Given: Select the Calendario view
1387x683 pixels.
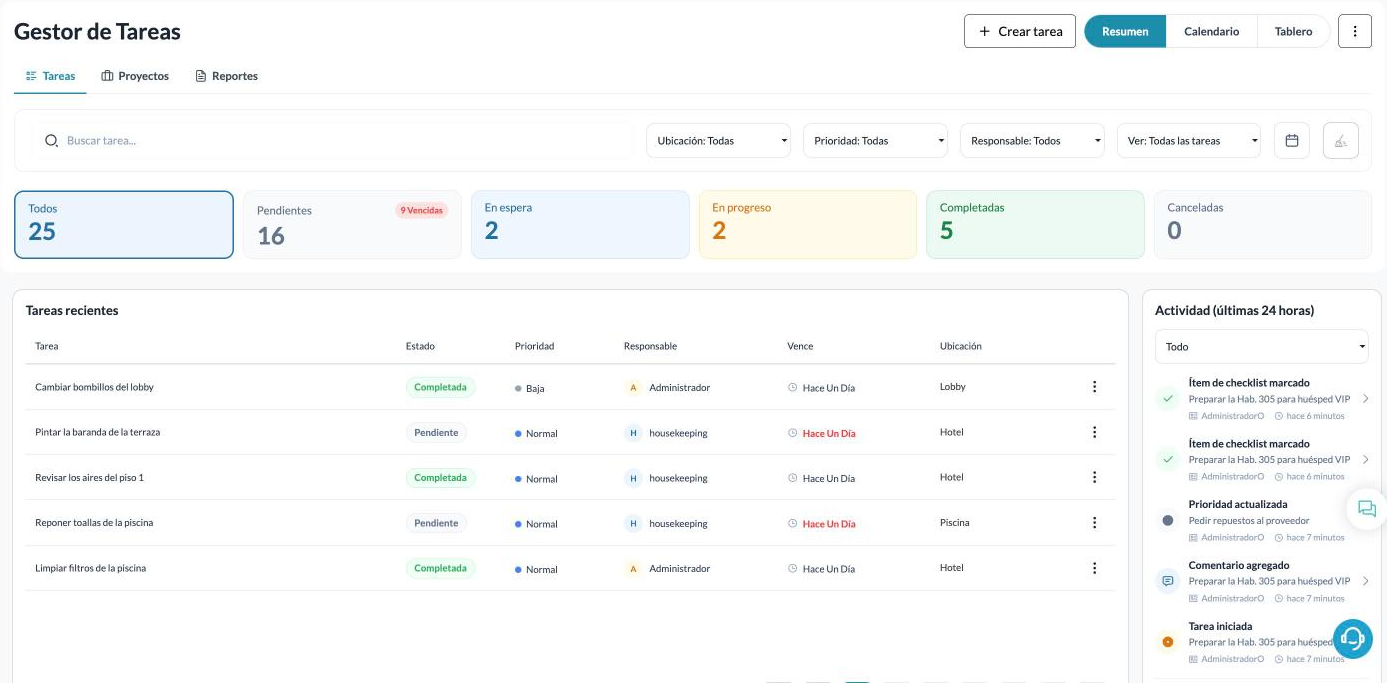Looking at the screenshot, I should [x=1212, y=31].
